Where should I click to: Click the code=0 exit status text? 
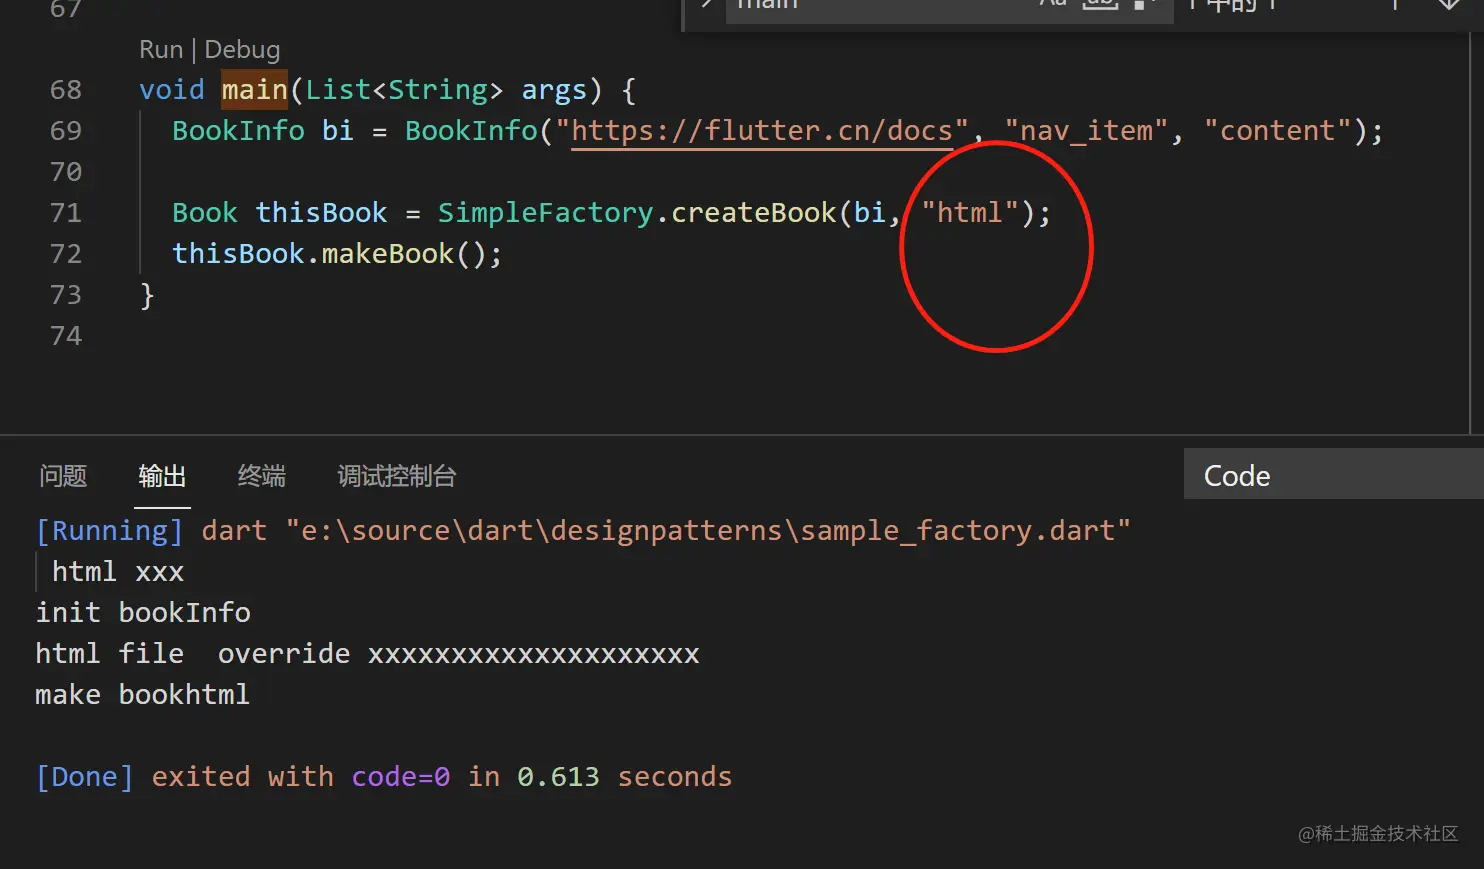point(400,776)
